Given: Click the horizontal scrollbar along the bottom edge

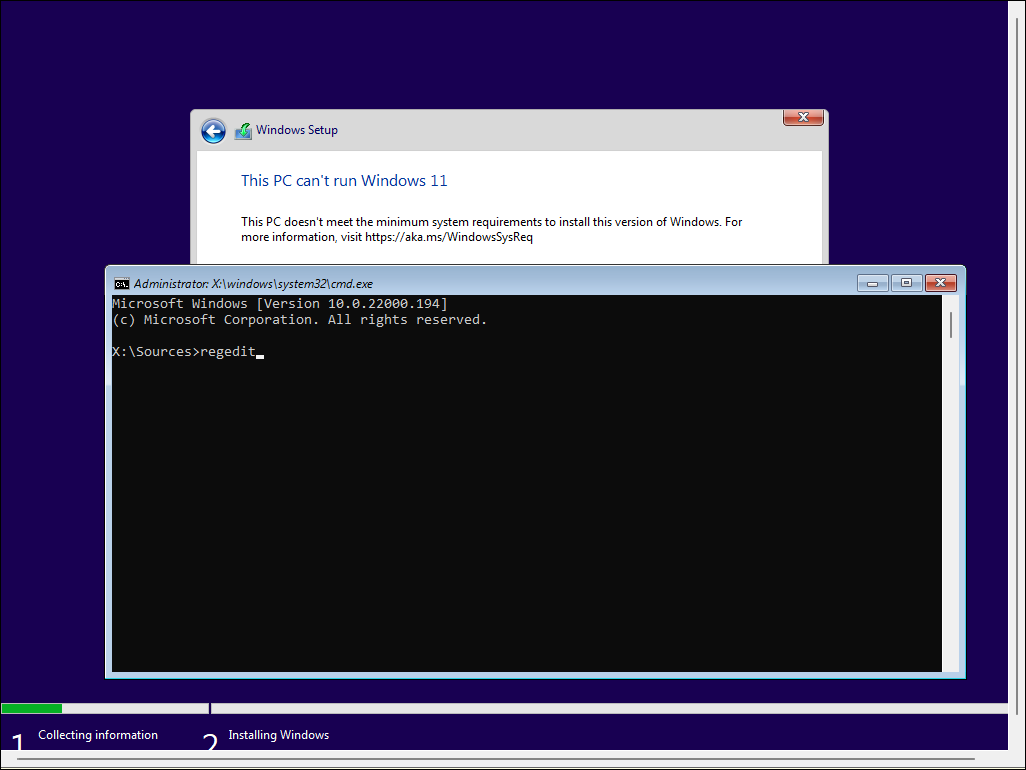Looking at the screenshot, I should point(496,759).
